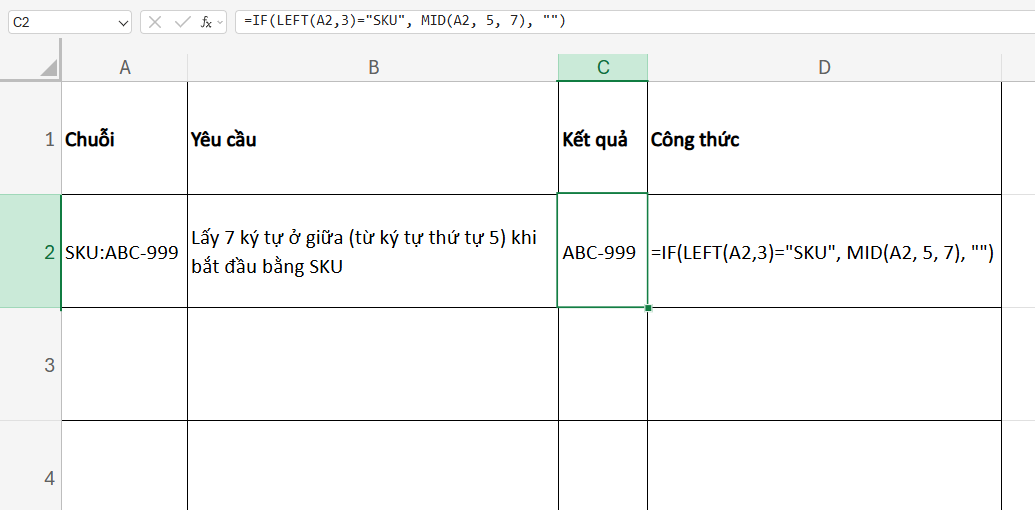Select the cell with the IF formula text

tap(824, 252)
